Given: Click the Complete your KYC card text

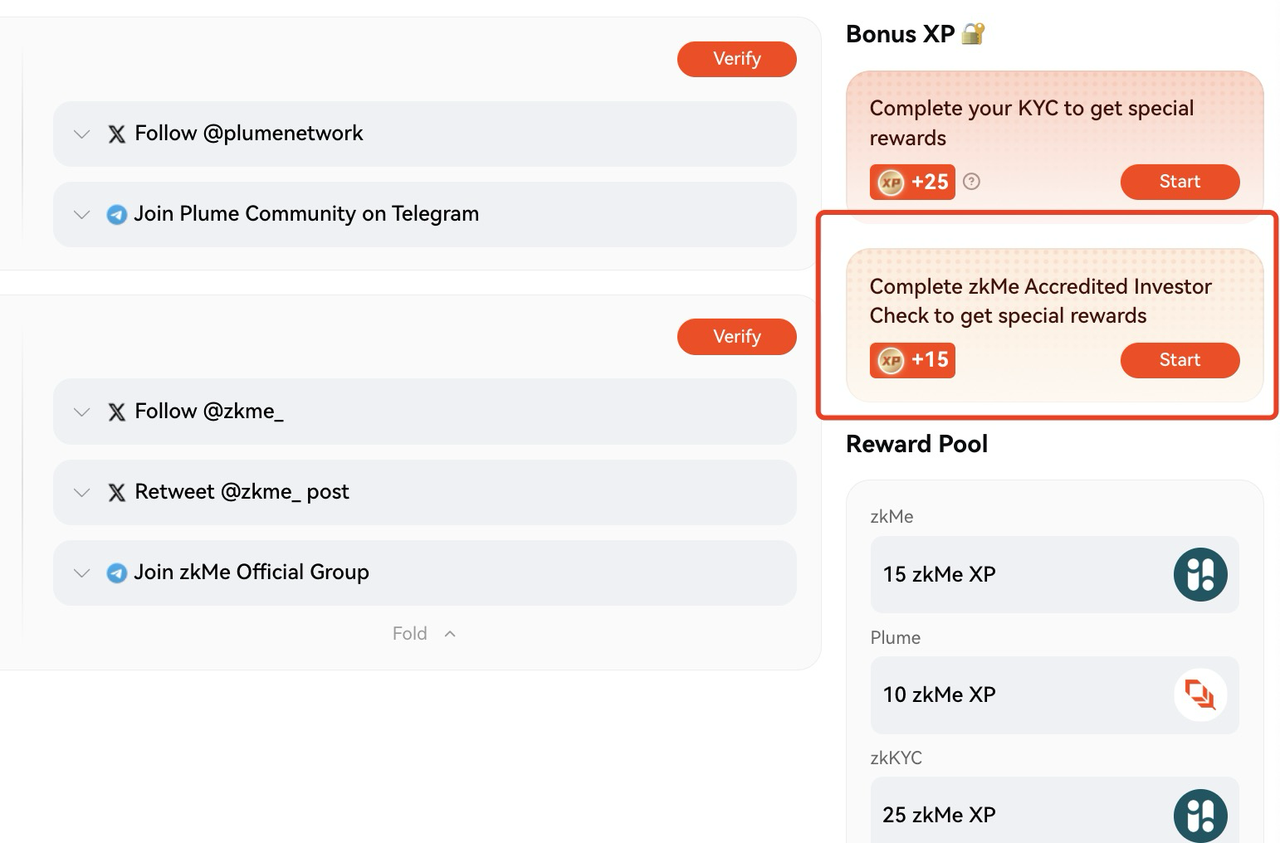Looking at the screenshot, I should point(1032,123).
